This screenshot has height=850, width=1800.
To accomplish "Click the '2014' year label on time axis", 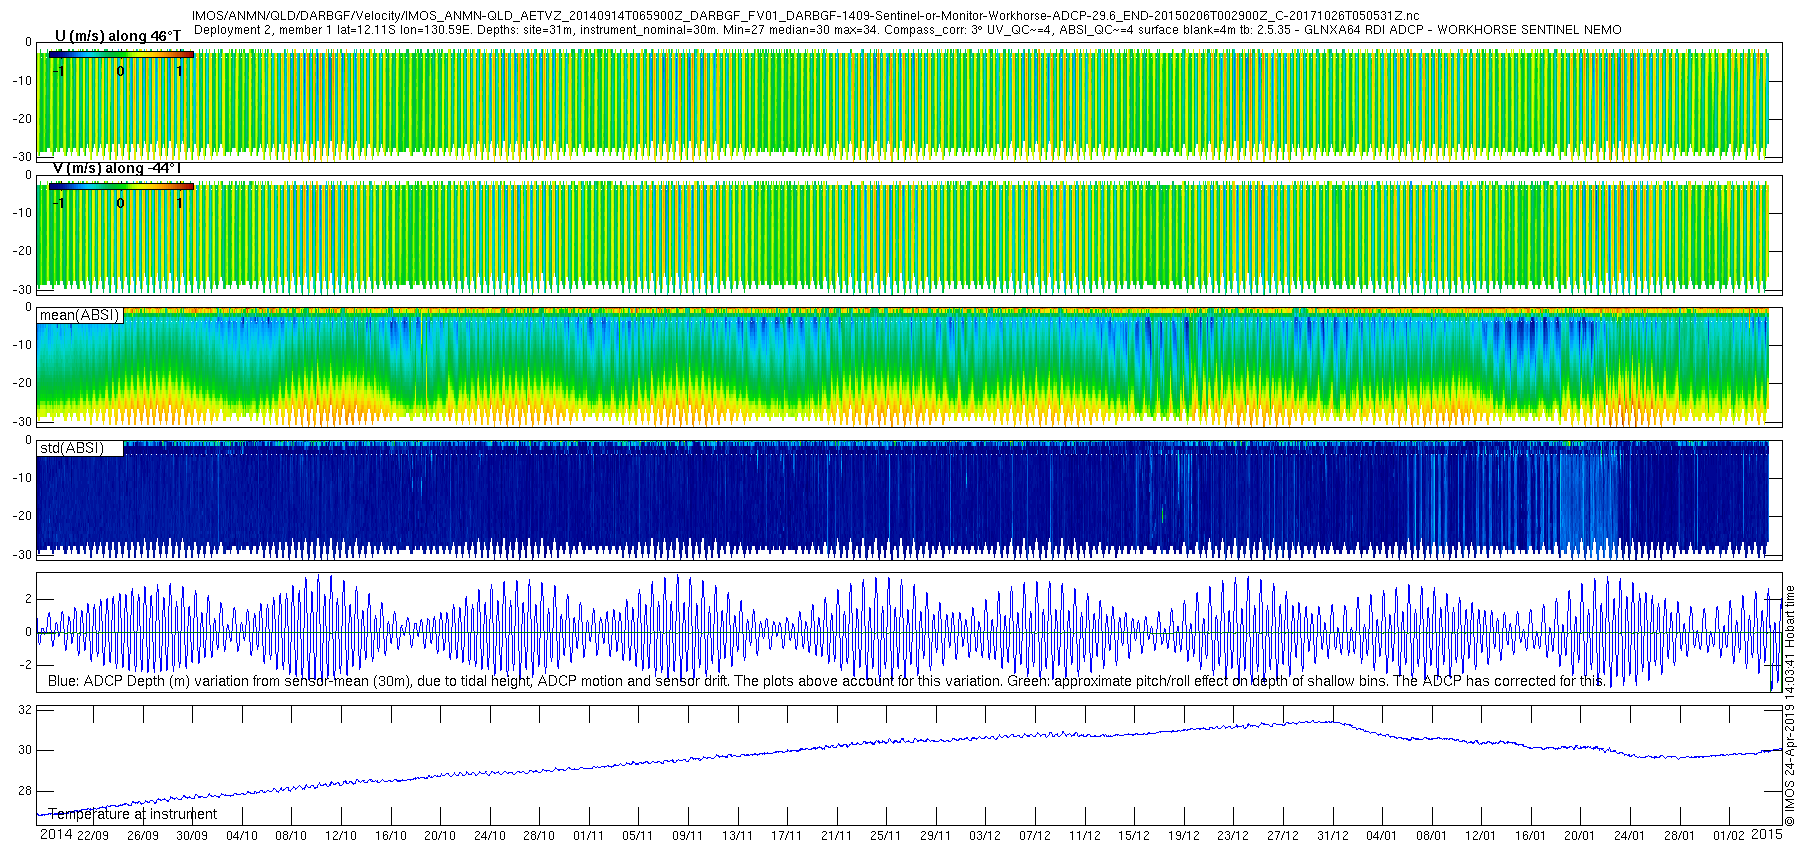I will 56,835.
